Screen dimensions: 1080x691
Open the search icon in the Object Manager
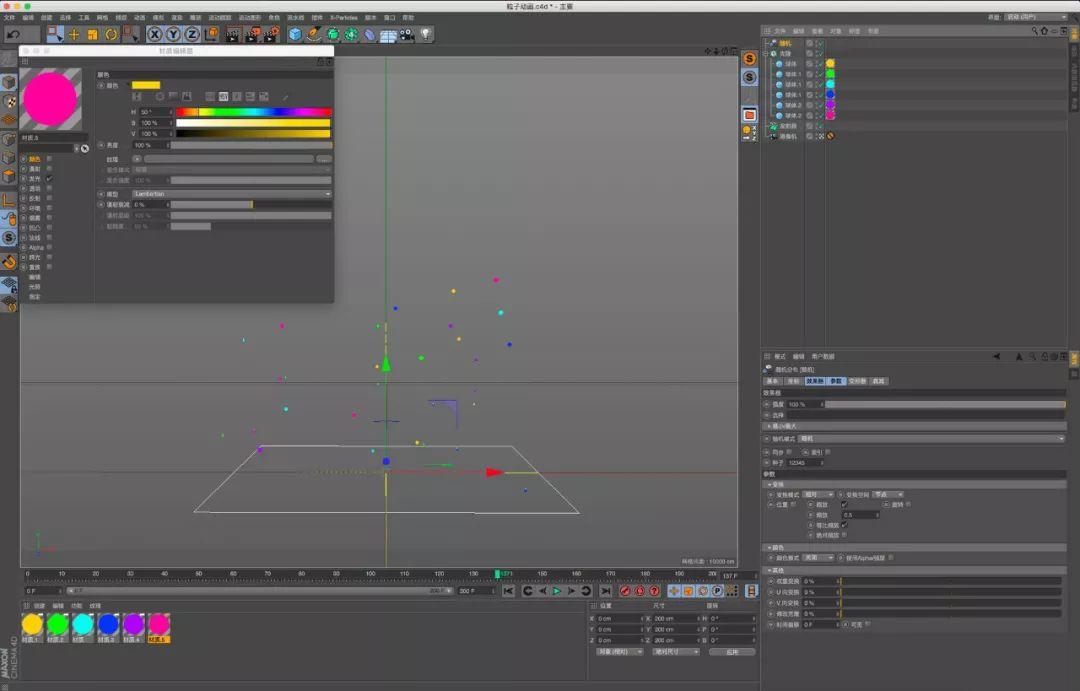pyautogui.click(x=1036, y=31)
